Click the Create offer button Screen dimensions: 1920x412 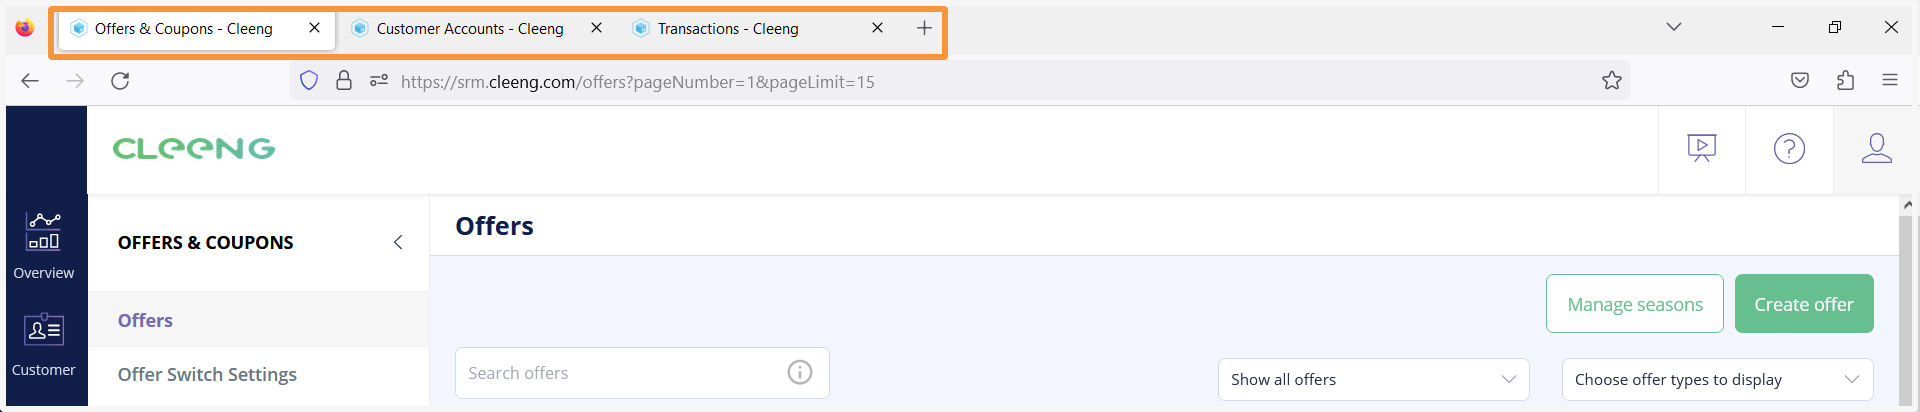pyautogui.click(x=1804, y=304)
